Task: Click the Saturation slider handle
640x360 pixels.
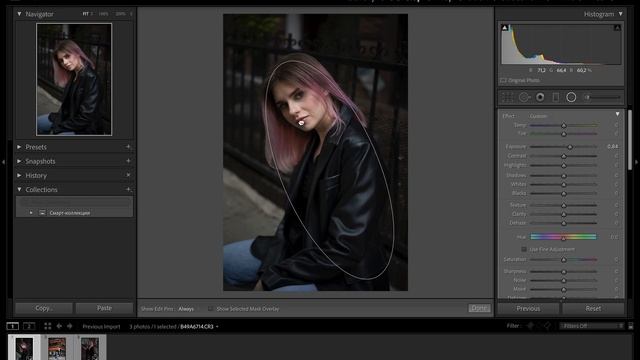Action: coord(564,260)
